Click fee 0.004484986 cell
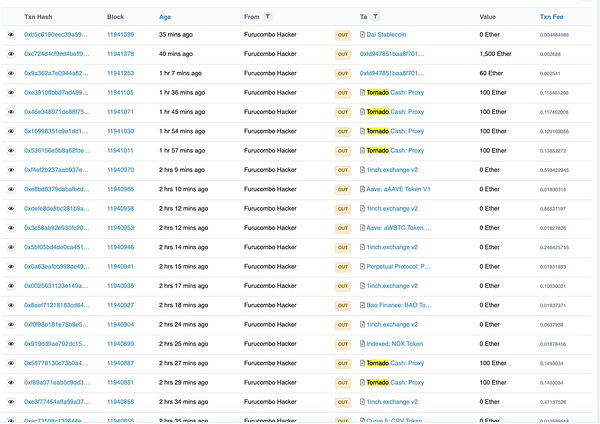The height and width of the screenshot is (424, 600). (x=554, y=35)
